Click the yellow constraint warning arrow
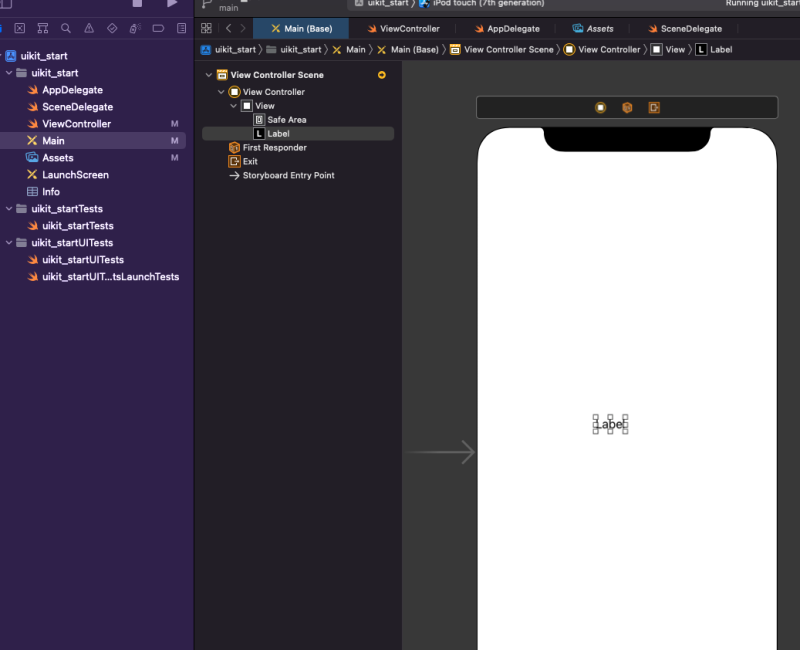 tap(381, 75)
